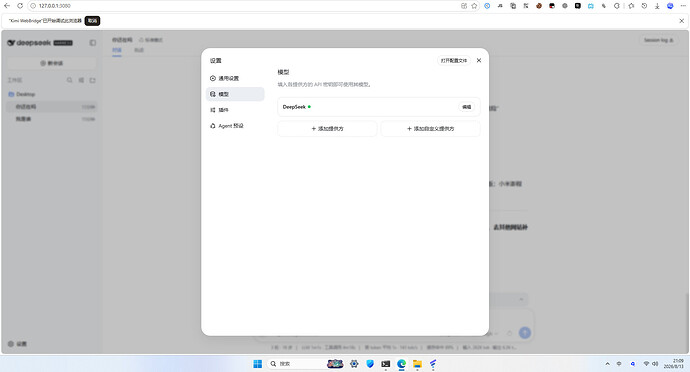Image resolution: width=690 pixels, height=372 pixels.
Task: Open the Session log button
Action: click(658, 40)
